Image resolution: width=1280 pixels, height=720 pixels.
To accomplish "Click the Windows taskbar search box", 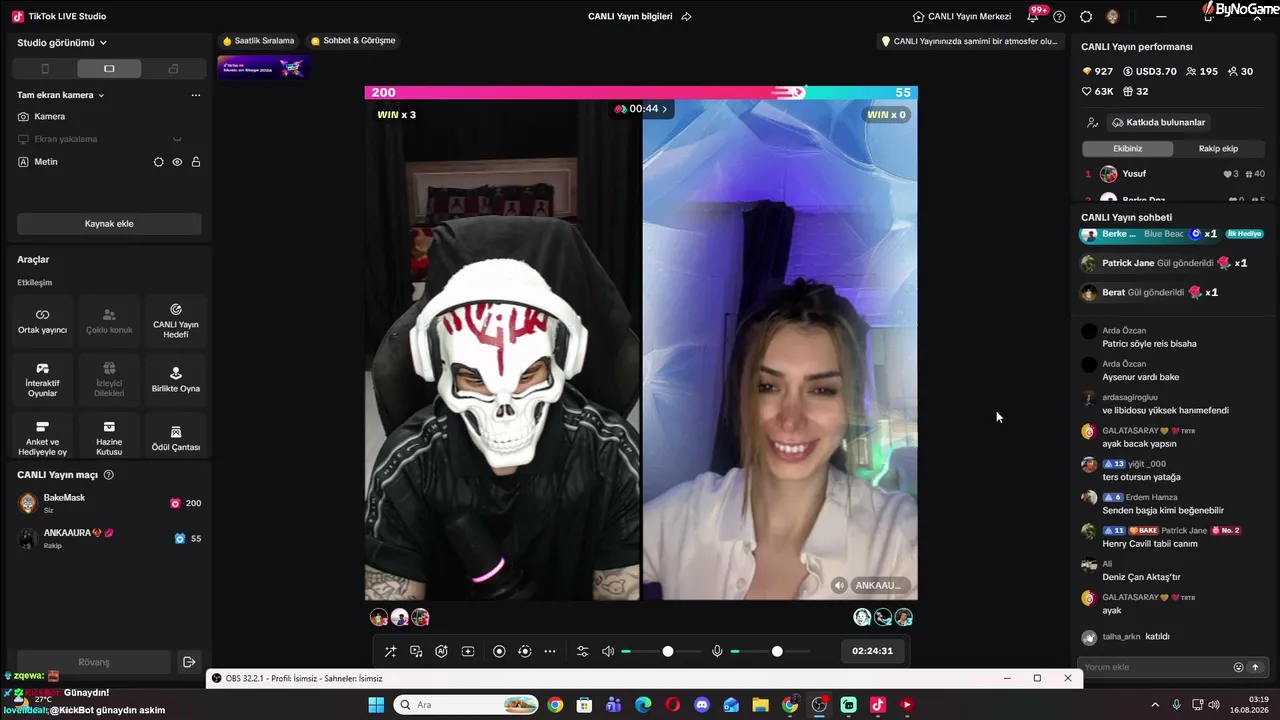I will point(465,705).
